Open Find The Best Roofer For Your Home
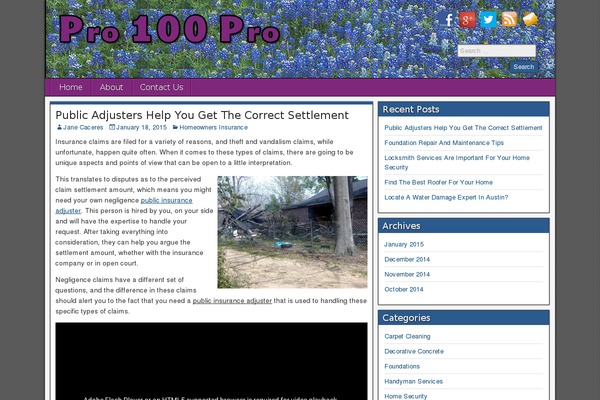 coord(439,182)
